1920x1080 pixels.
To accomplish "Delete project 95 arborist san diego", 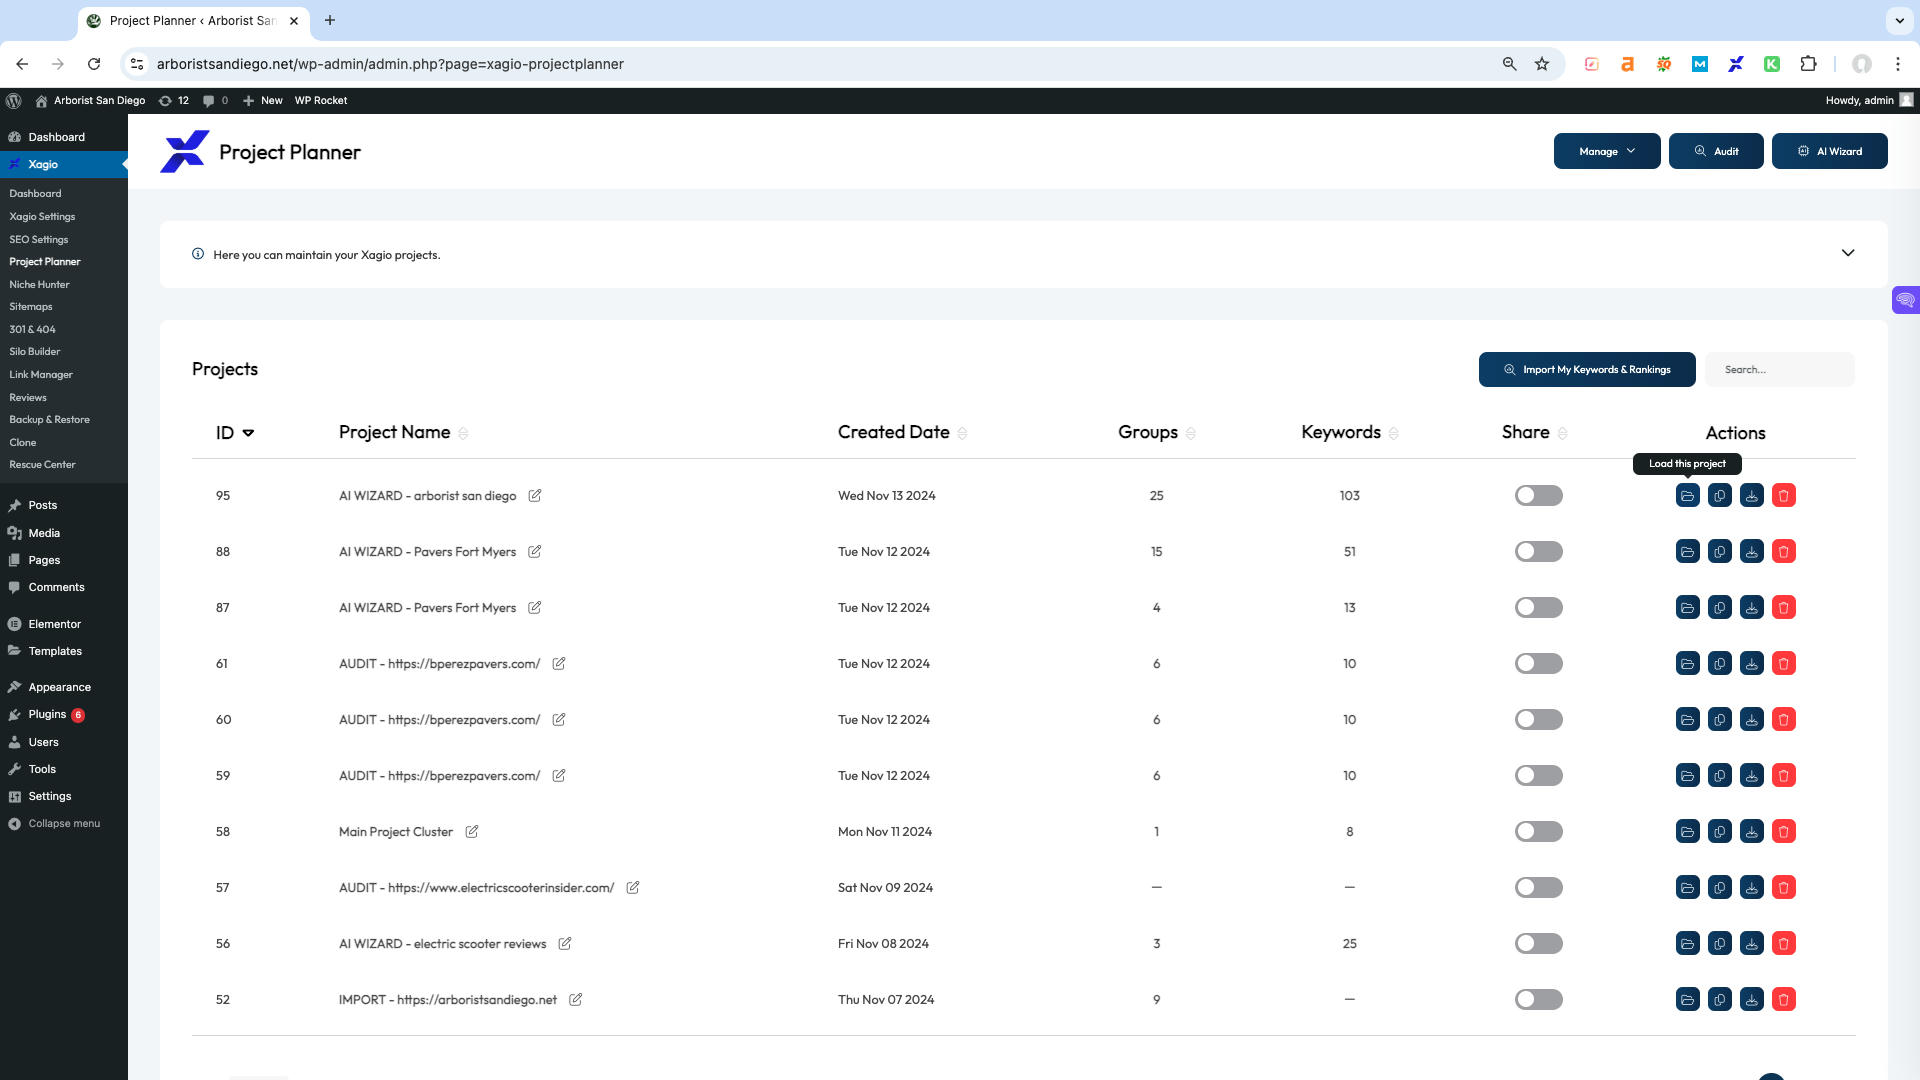I will point(1783,496).
